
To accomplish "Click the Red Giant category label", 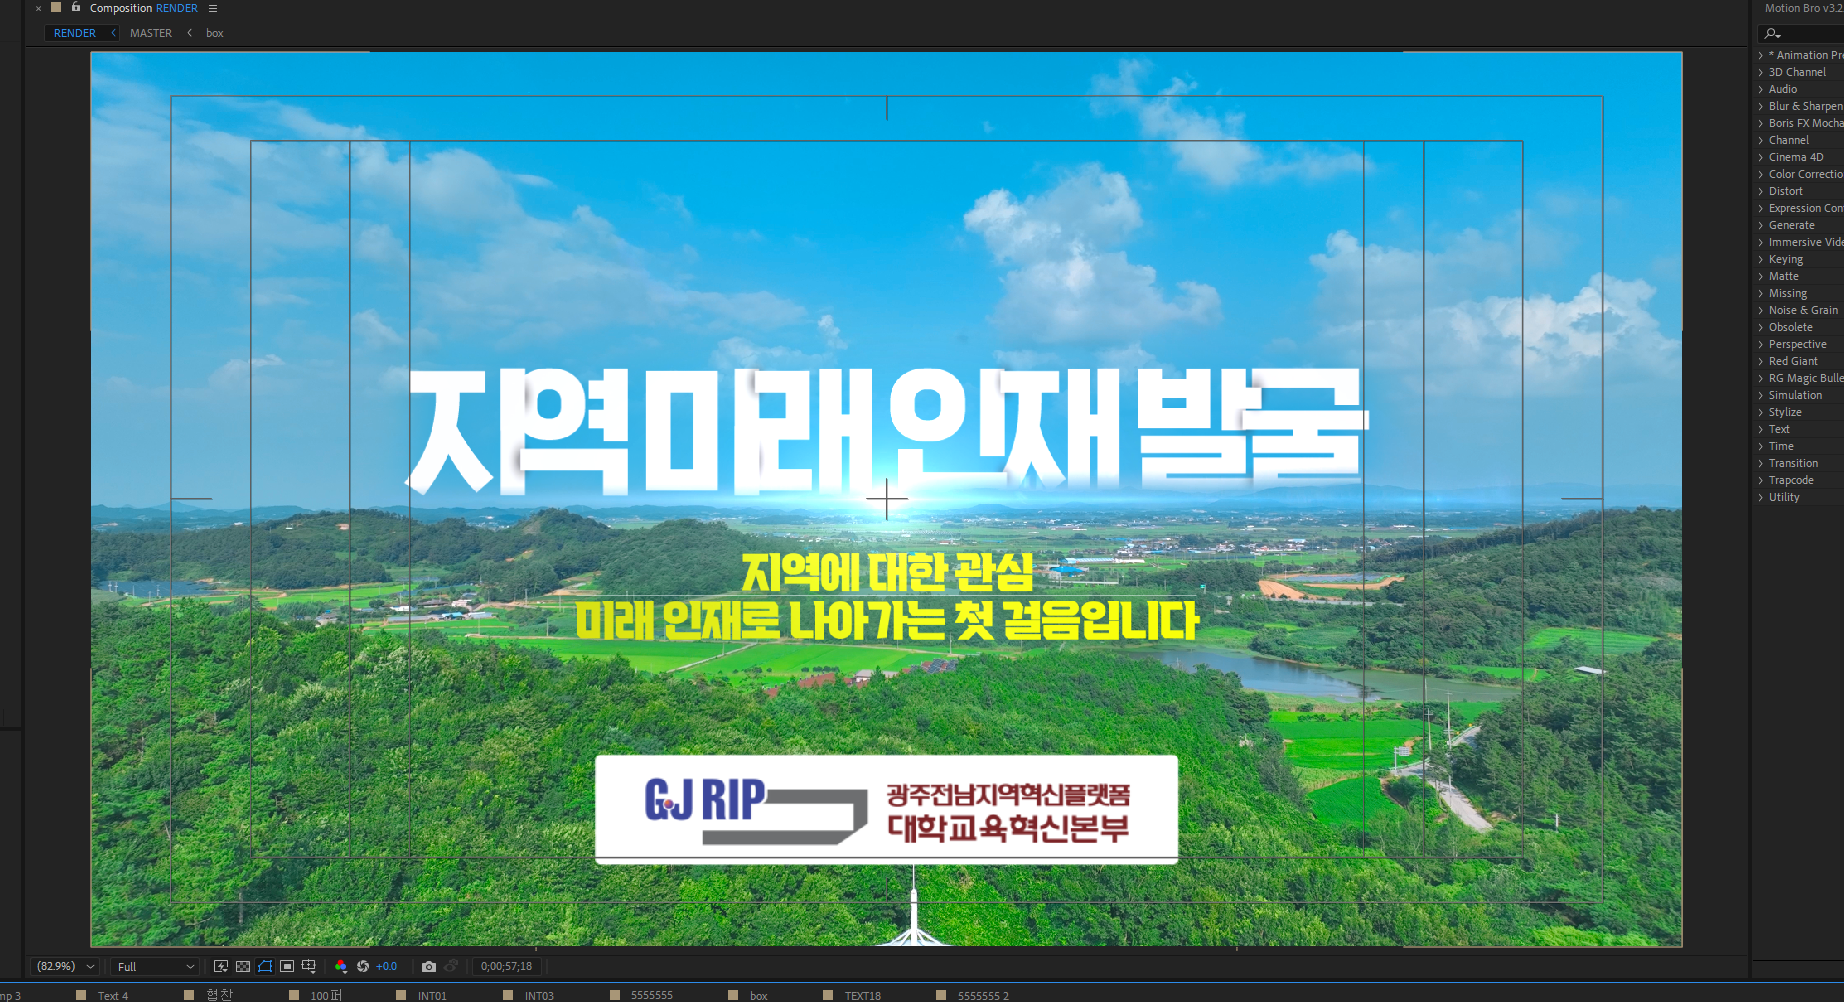I will pyautogui.click(x=1794, y=361).
